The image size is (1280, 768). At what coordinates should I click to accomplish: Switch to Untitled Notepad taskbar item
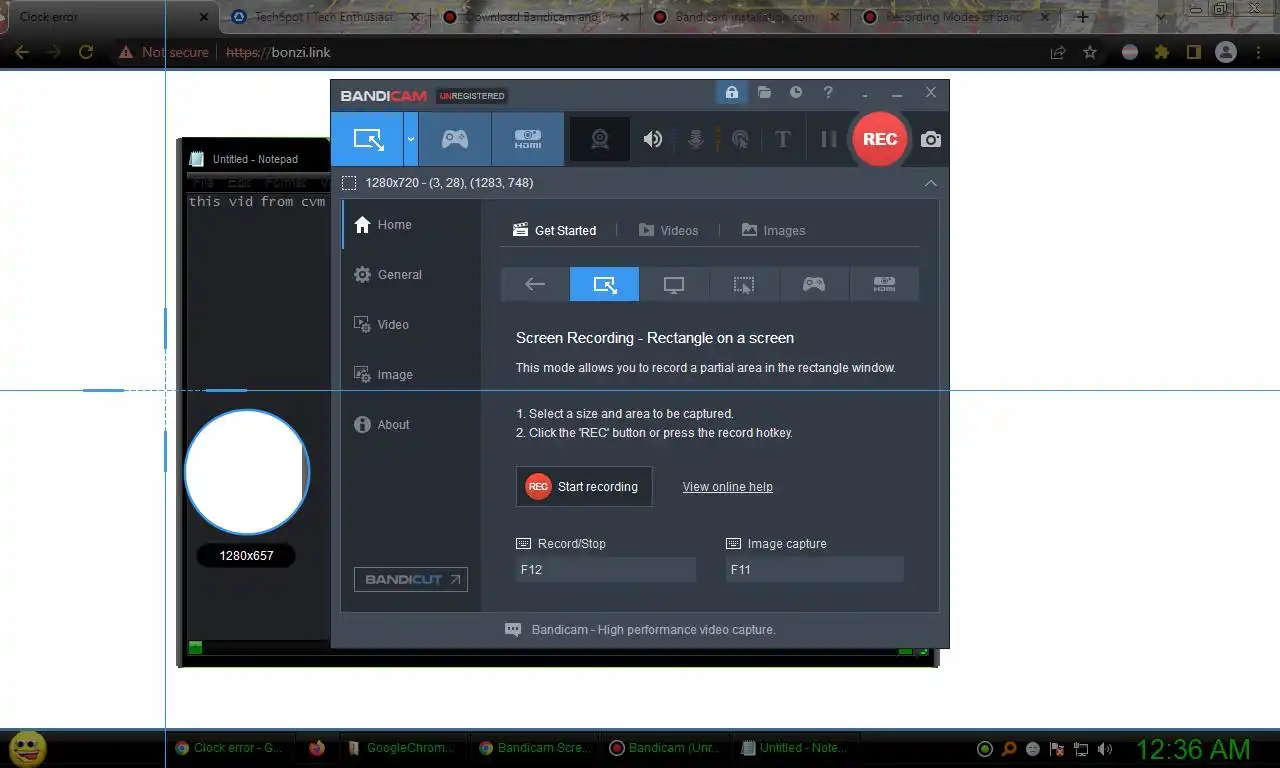795,747
